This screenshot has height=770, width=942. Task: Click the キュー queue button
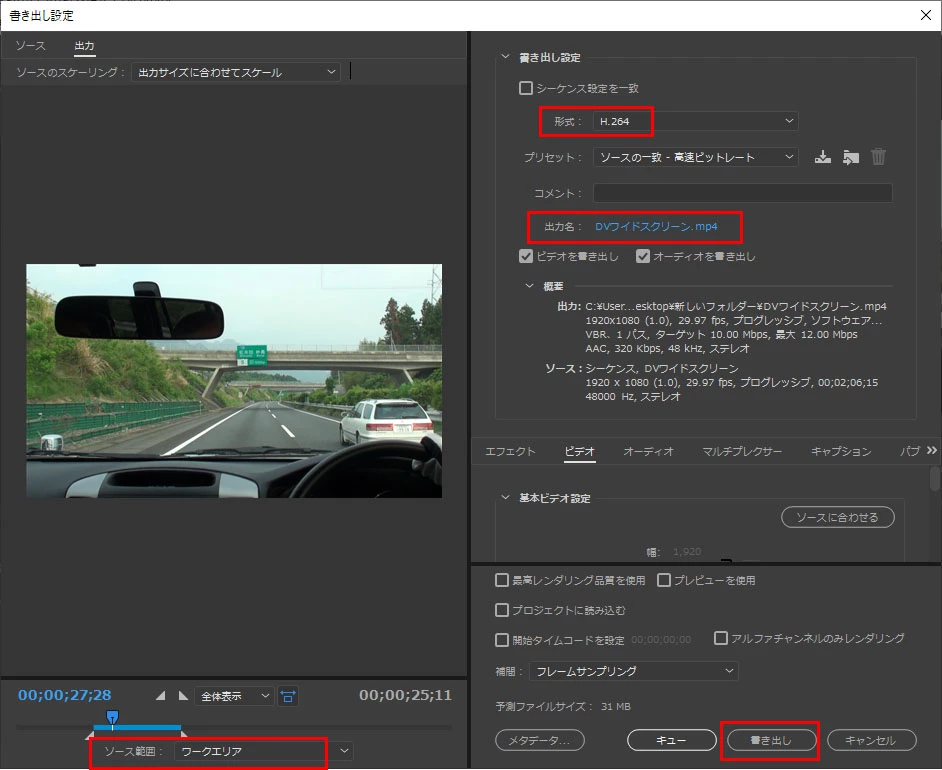click(672, 740)
